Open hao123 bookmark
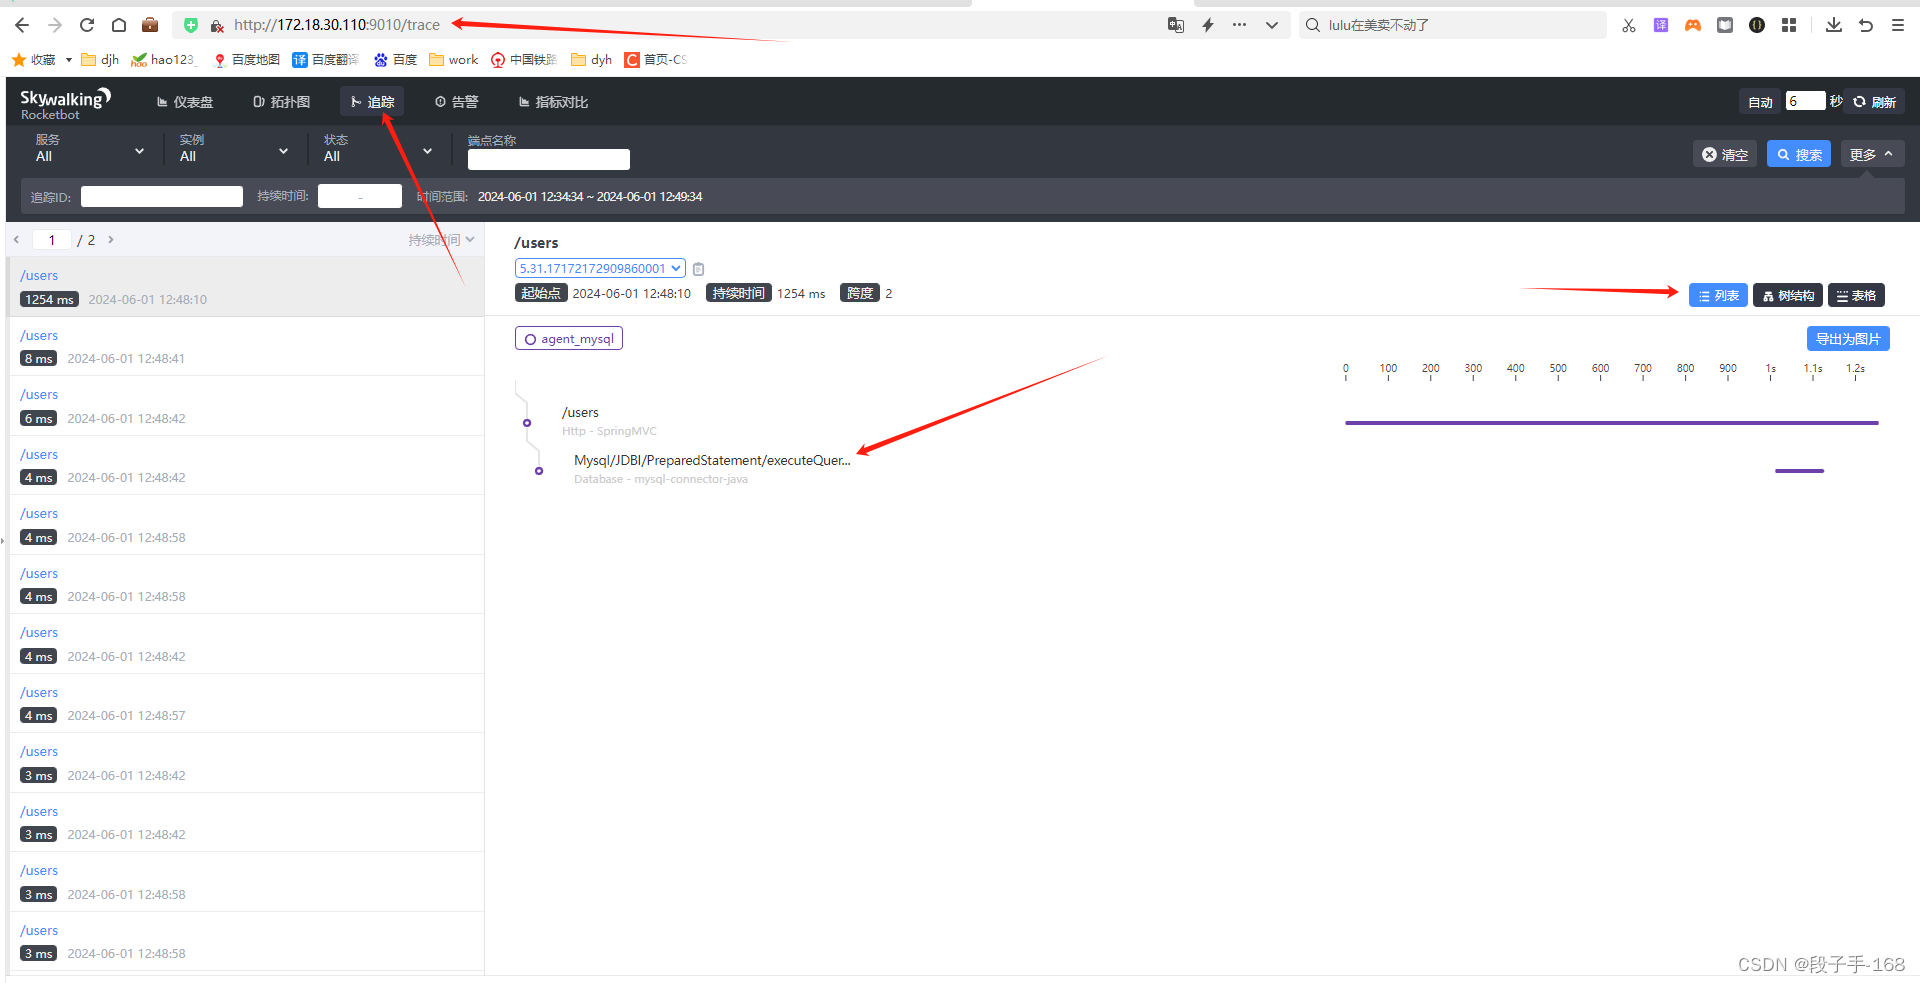 (x=164, y=60)
